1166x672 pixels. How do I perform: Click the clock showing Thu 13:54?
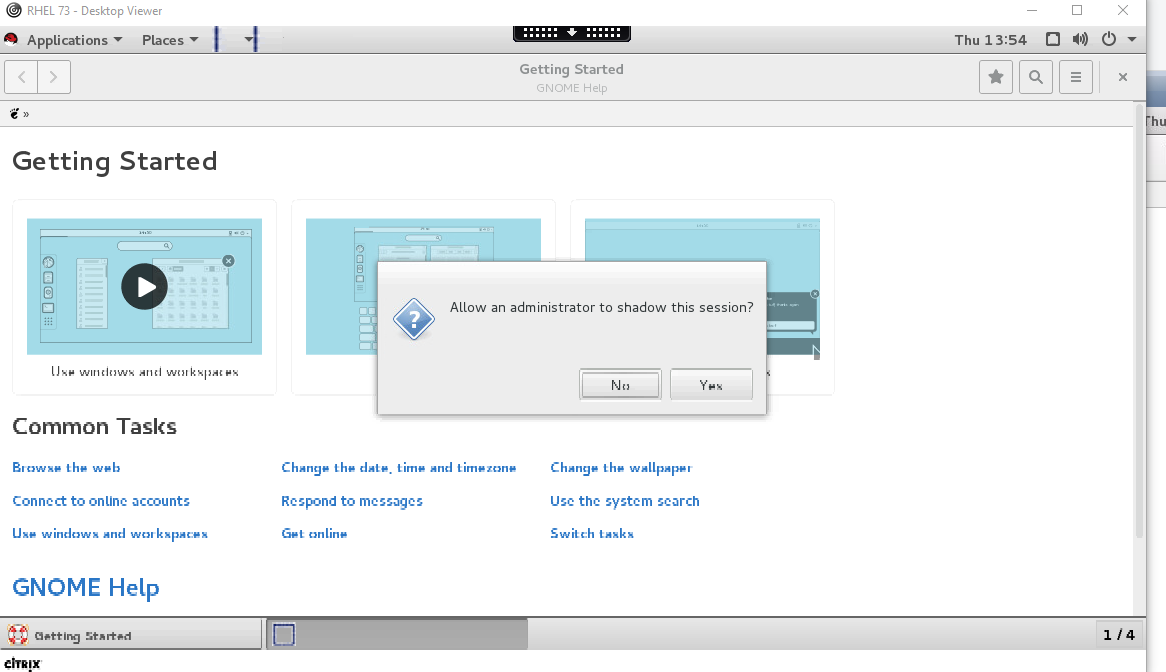coord(991,40)
